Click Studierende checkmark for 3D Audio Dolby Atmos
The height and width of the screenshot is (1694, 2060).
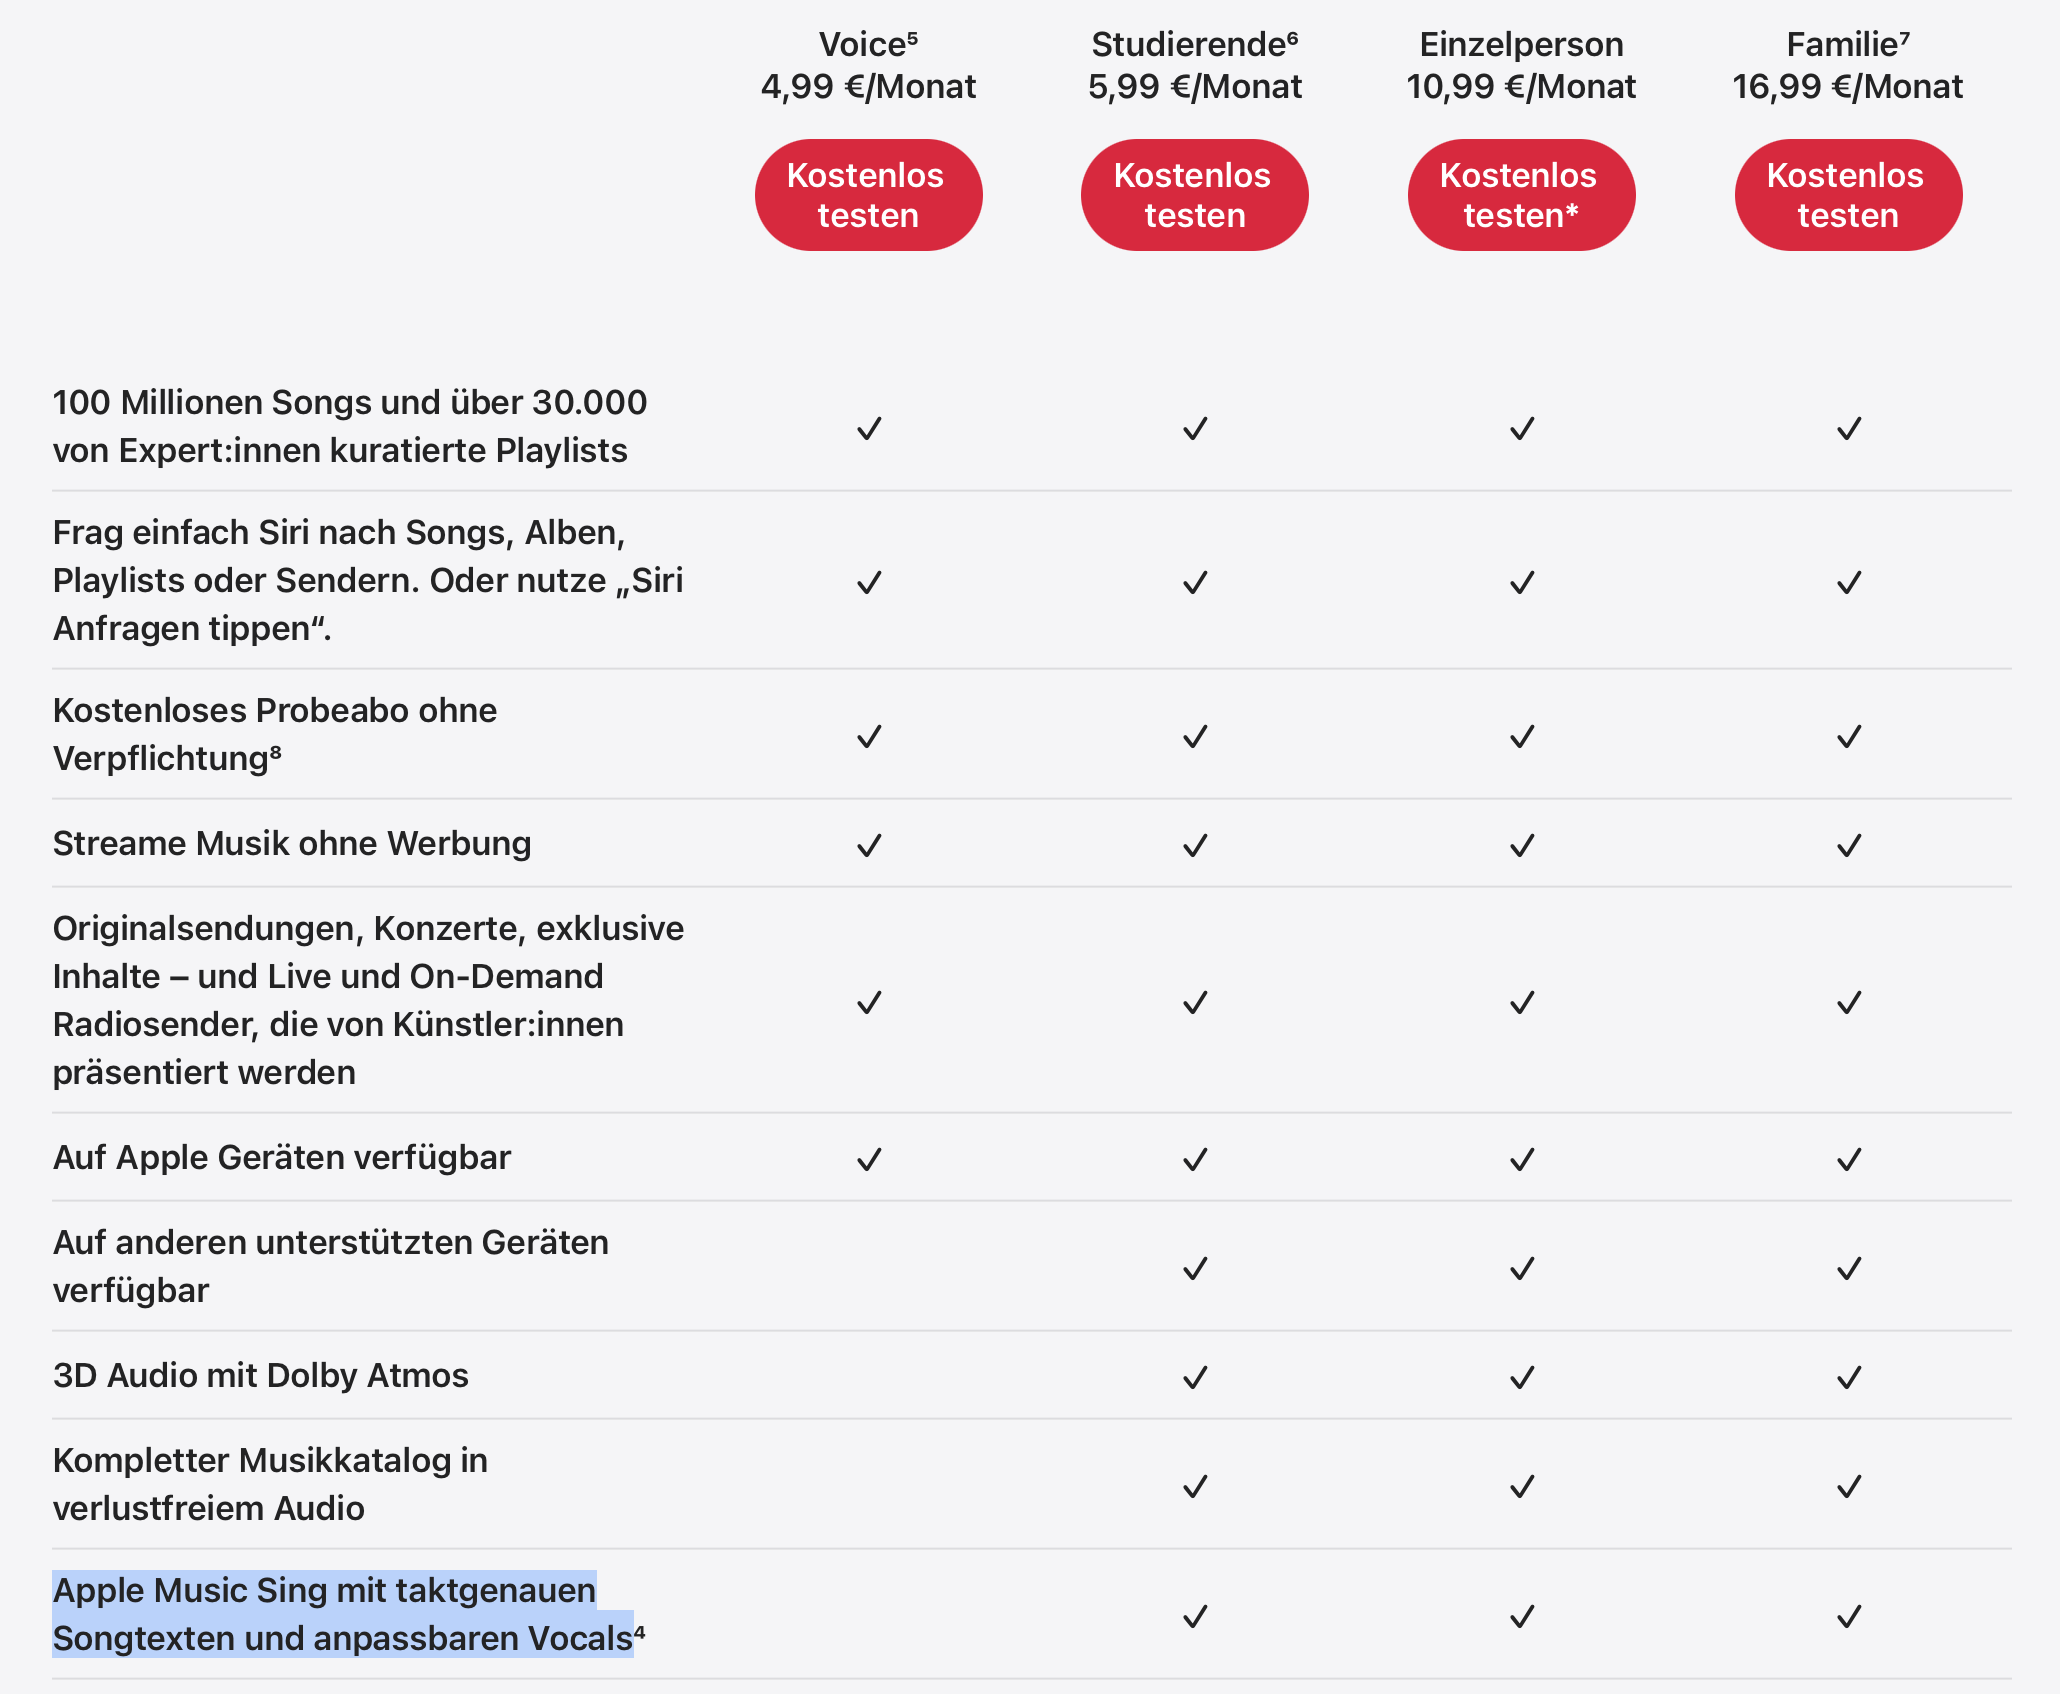tap(1195, 1378)
